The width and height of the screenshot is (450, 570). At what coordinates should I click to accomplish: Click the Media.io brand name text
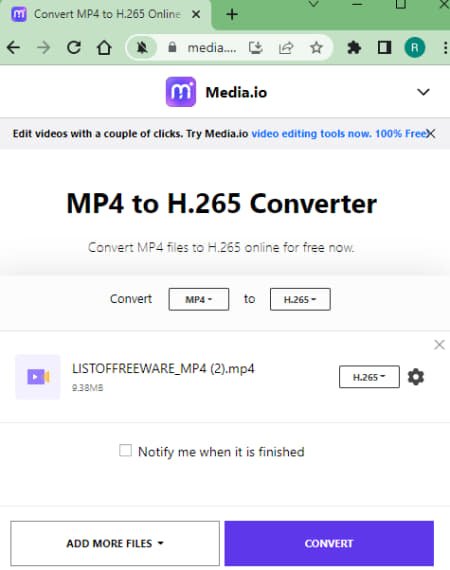(x=236, y=92)
